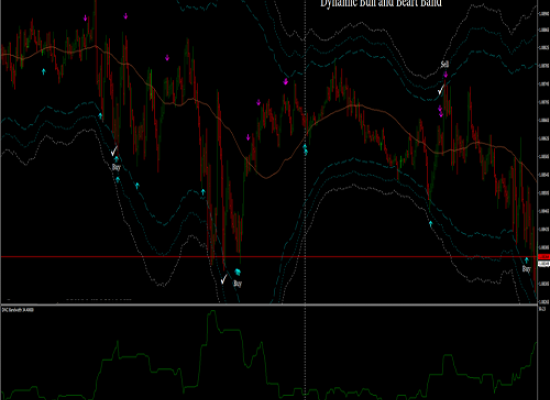This screenshot has height=400, width=550.
Task: Click the Dynamic Bull and Bear Band title
Action: click(381, 4)
